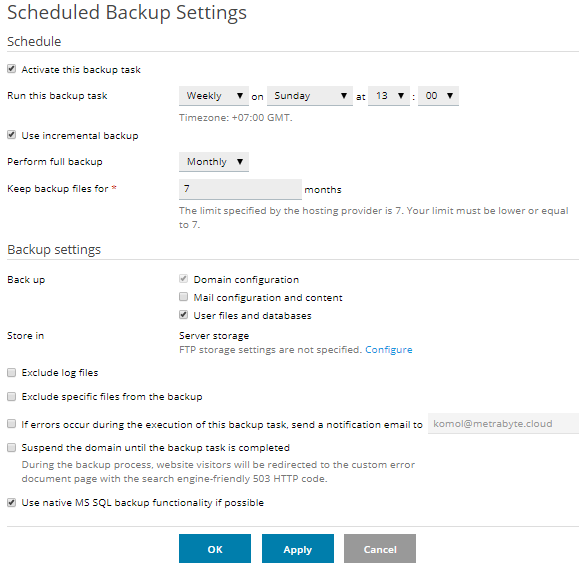Click the Cancel button
This screenshot has width=579, height=571.
click(380, 548)
